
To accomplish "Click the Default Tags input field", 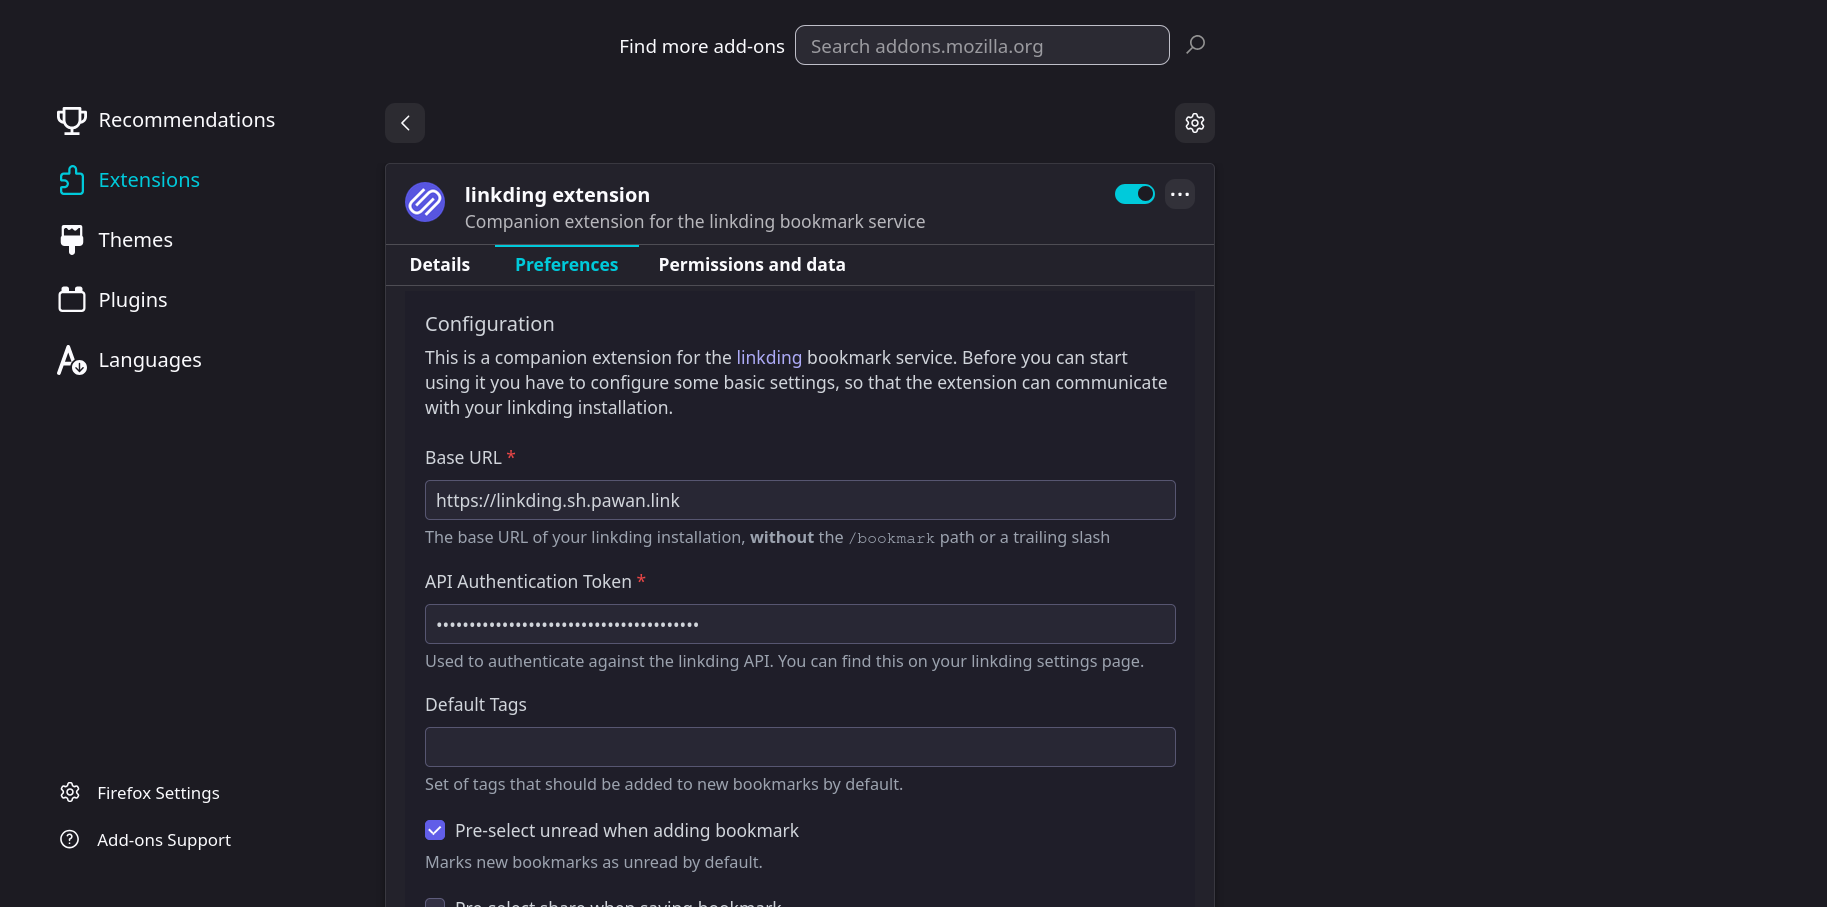I will coord(799,746).
